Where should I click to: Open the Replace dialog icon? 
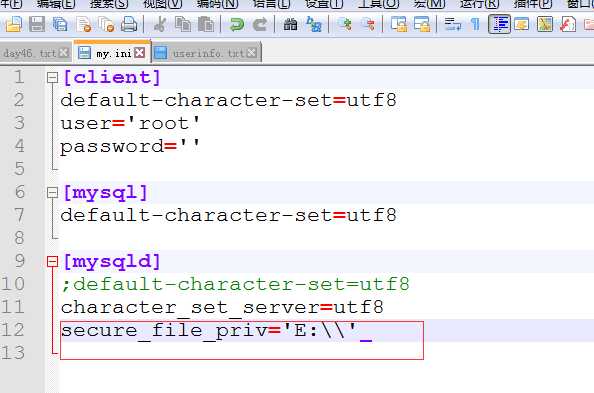pyautogui.click(x=314, y=24)
